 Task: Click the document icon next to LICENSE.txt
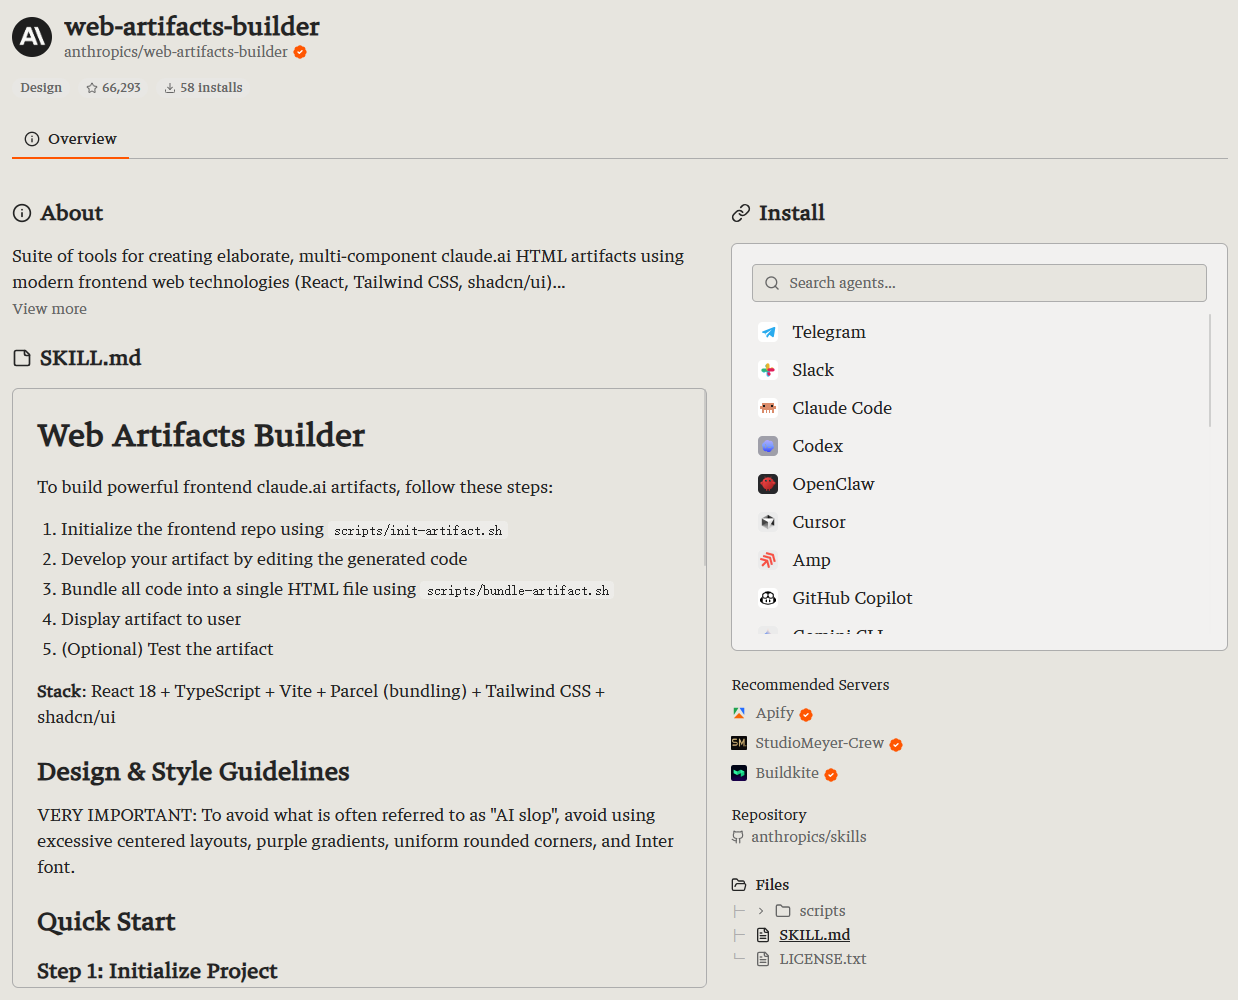coord(763,959)
